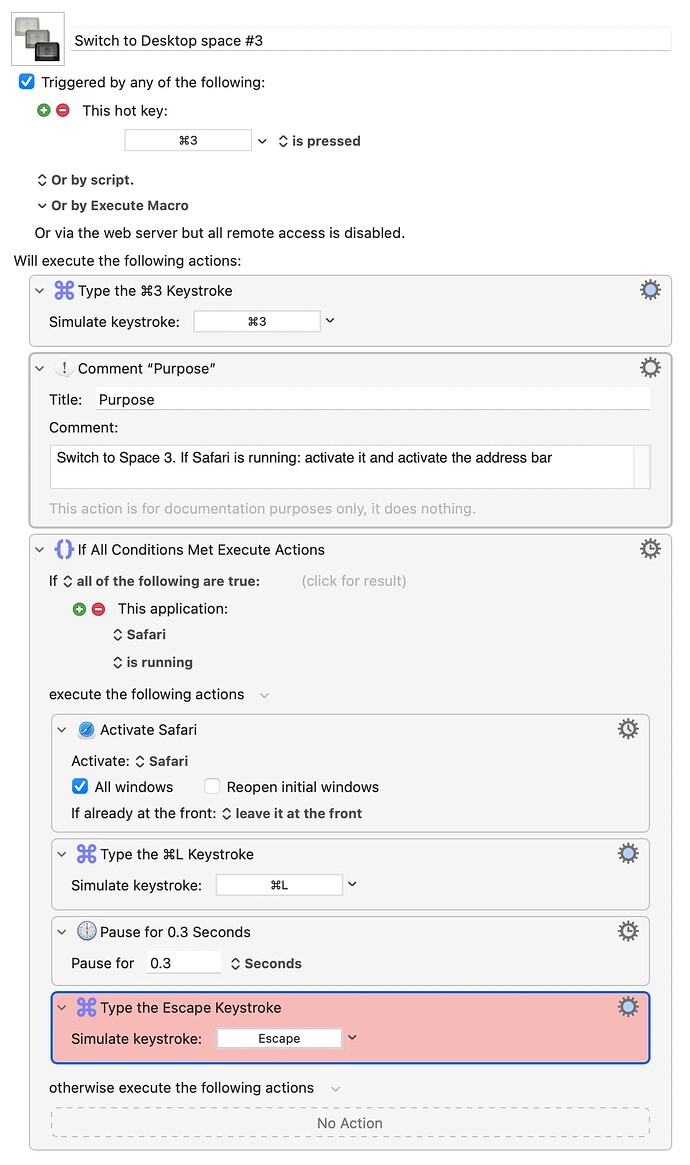Image resolution: width=690 pixels, height=1165 pixels.
Task: Add a new hot key trigger with the green plus
Action: pyautogui.click(x=44, y=110)
